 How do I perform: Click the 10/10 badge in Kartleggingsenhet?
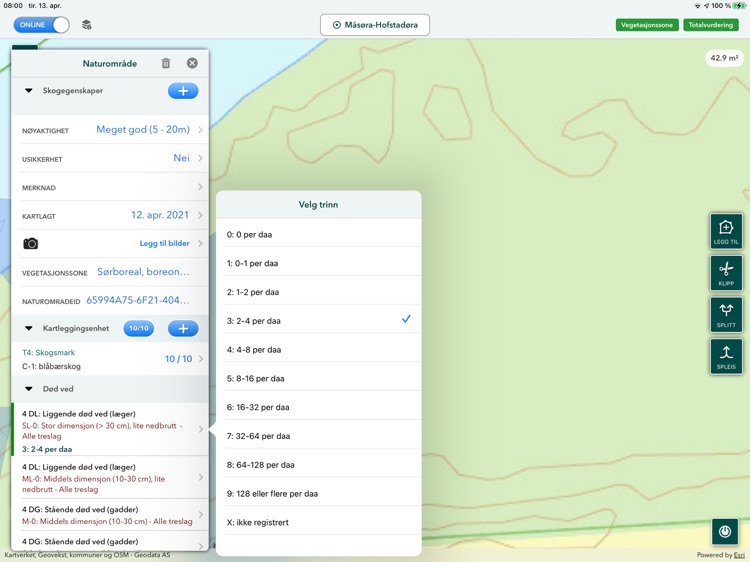tap(139, 329)
